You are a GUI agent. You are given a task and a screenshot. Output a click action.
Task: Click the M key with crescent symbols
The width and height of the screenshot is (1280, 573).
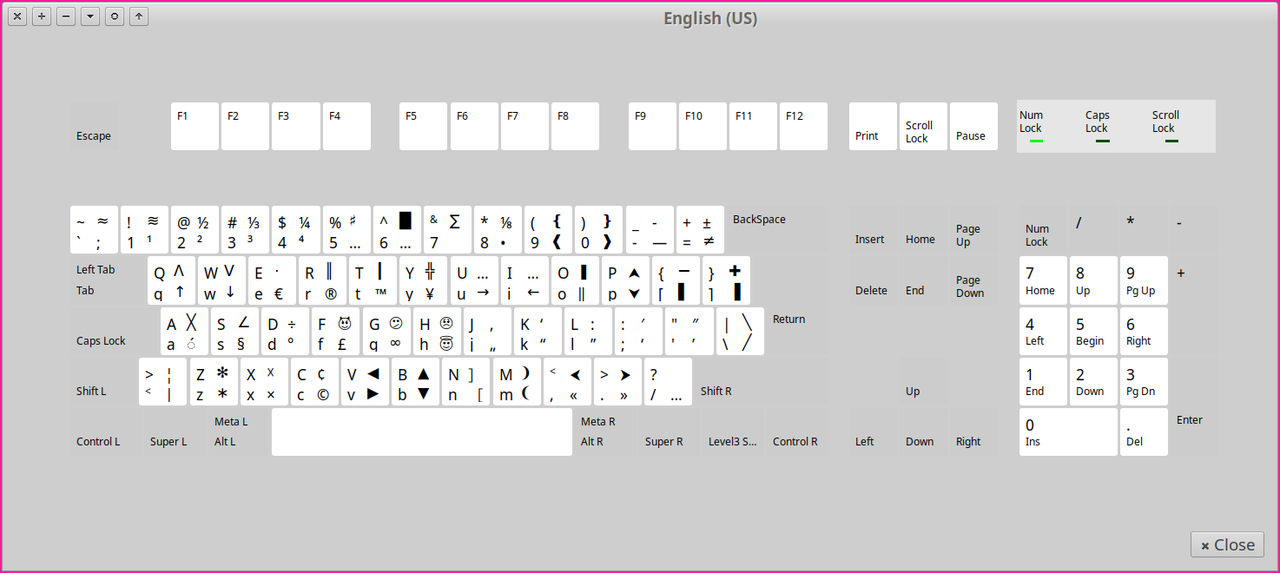pos(517,382)
